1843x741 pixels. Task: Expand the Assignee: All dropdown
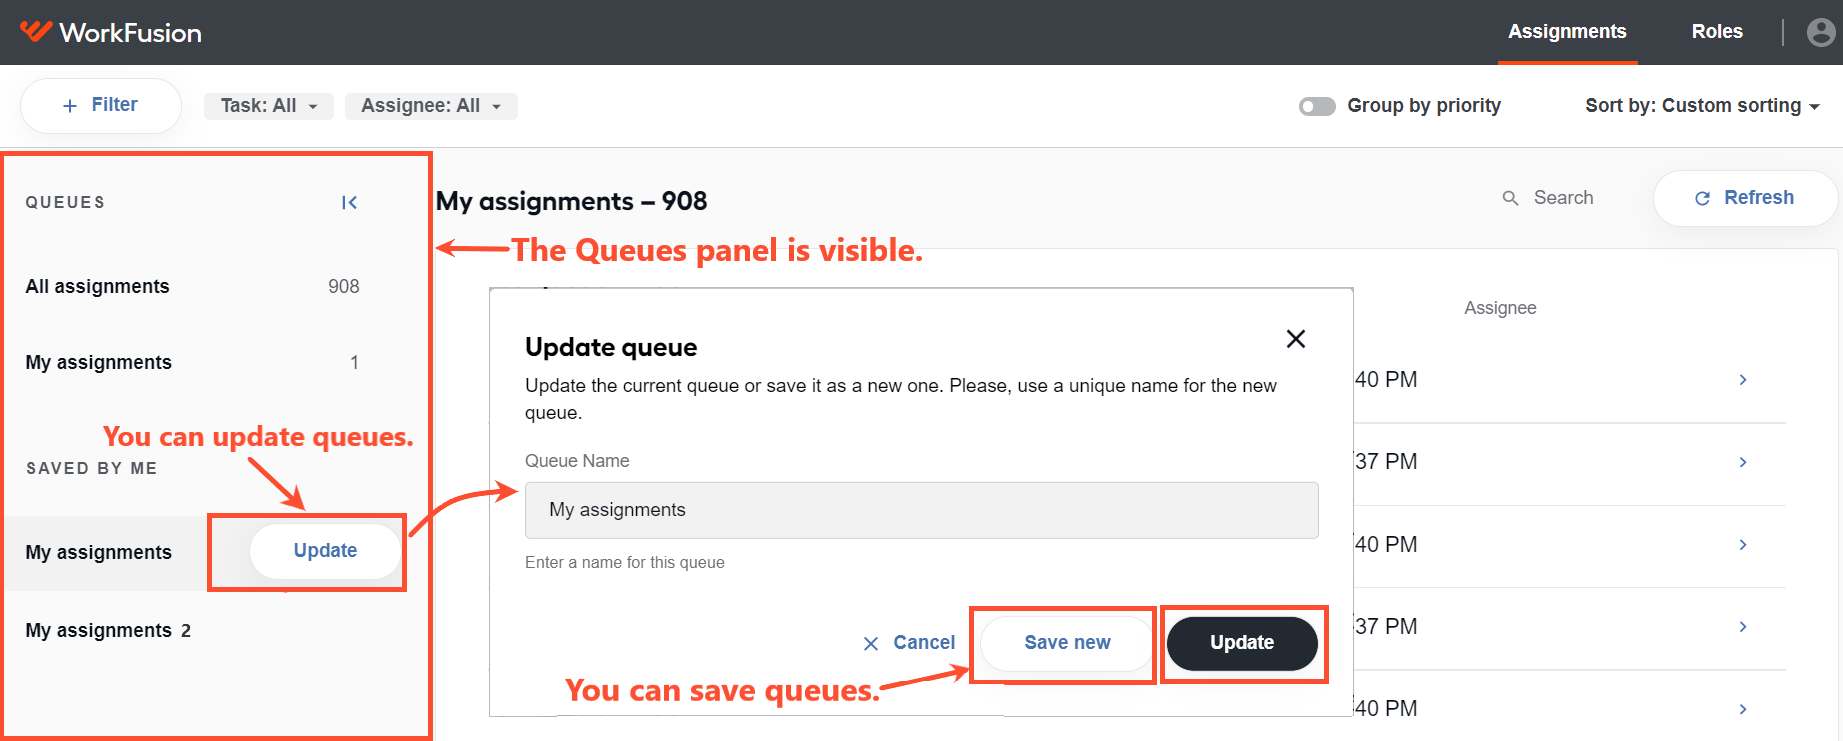[x=431, y=106]
